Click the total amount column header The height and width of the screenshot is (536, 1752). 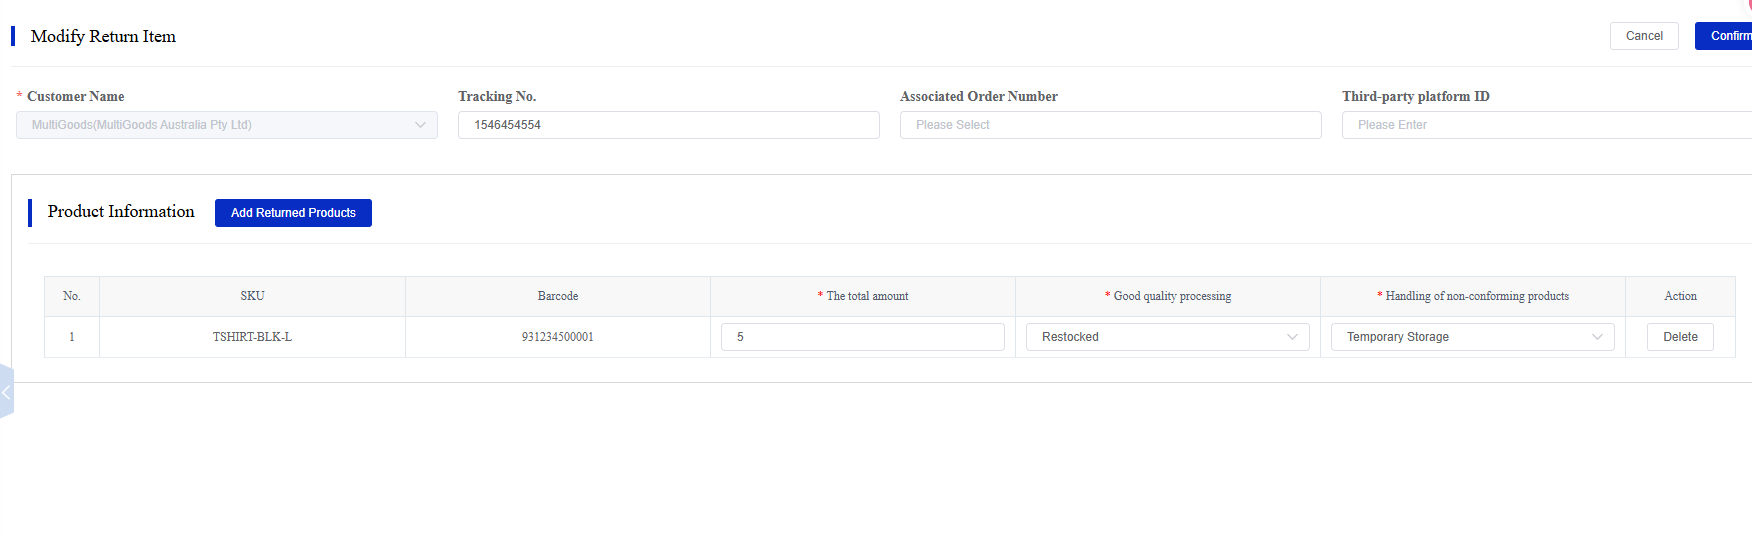click(x=863, y=296)
